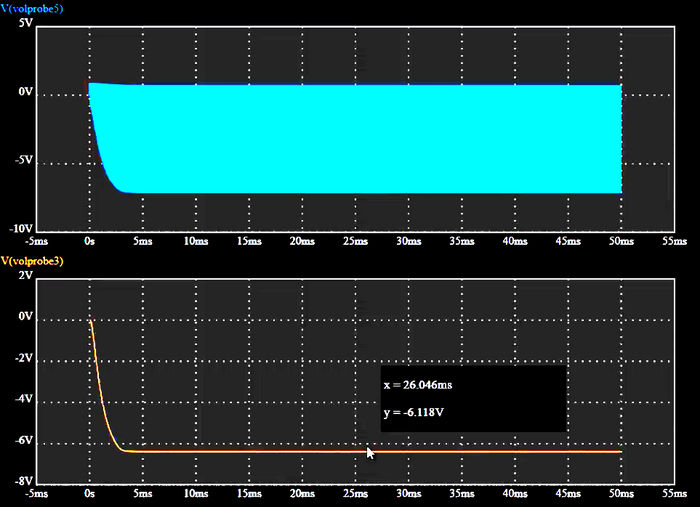The width and height of the screenshot is (700, 507).
Task: Click the -10V axis label on upper plot
Action: 21,229
